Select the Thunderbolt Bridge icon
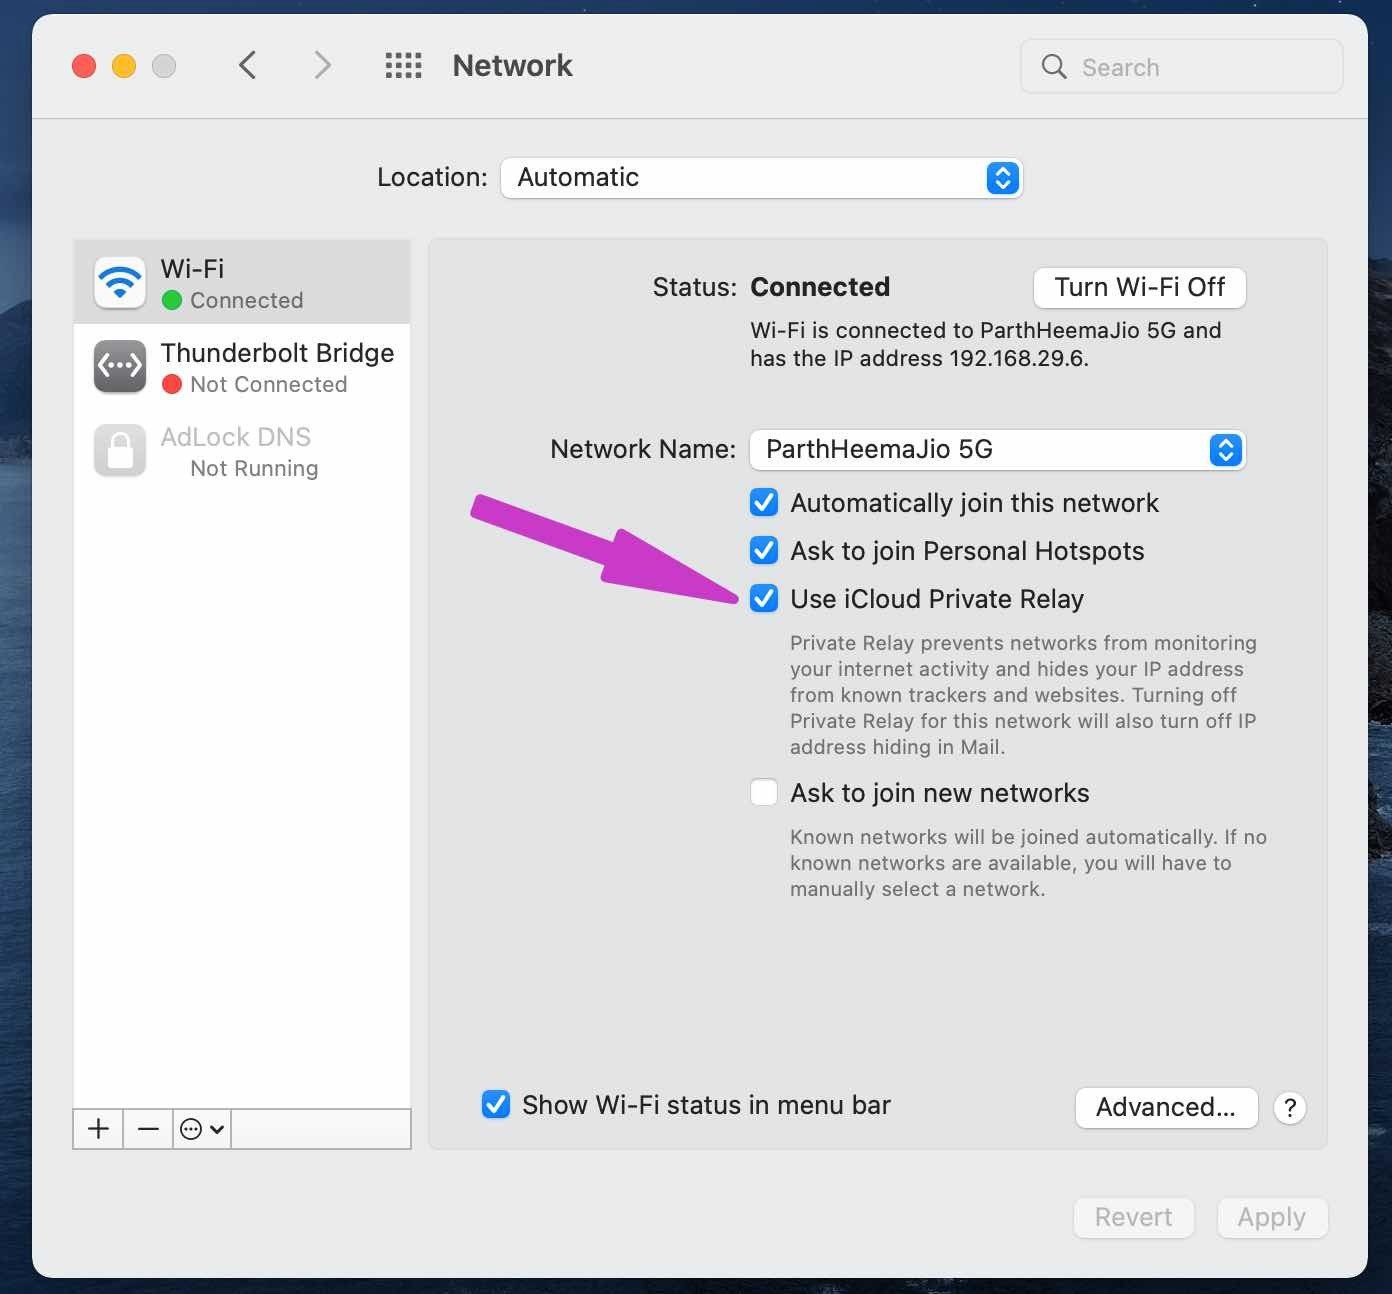This screenshot has height=1294, width=1392. (120, 366)
